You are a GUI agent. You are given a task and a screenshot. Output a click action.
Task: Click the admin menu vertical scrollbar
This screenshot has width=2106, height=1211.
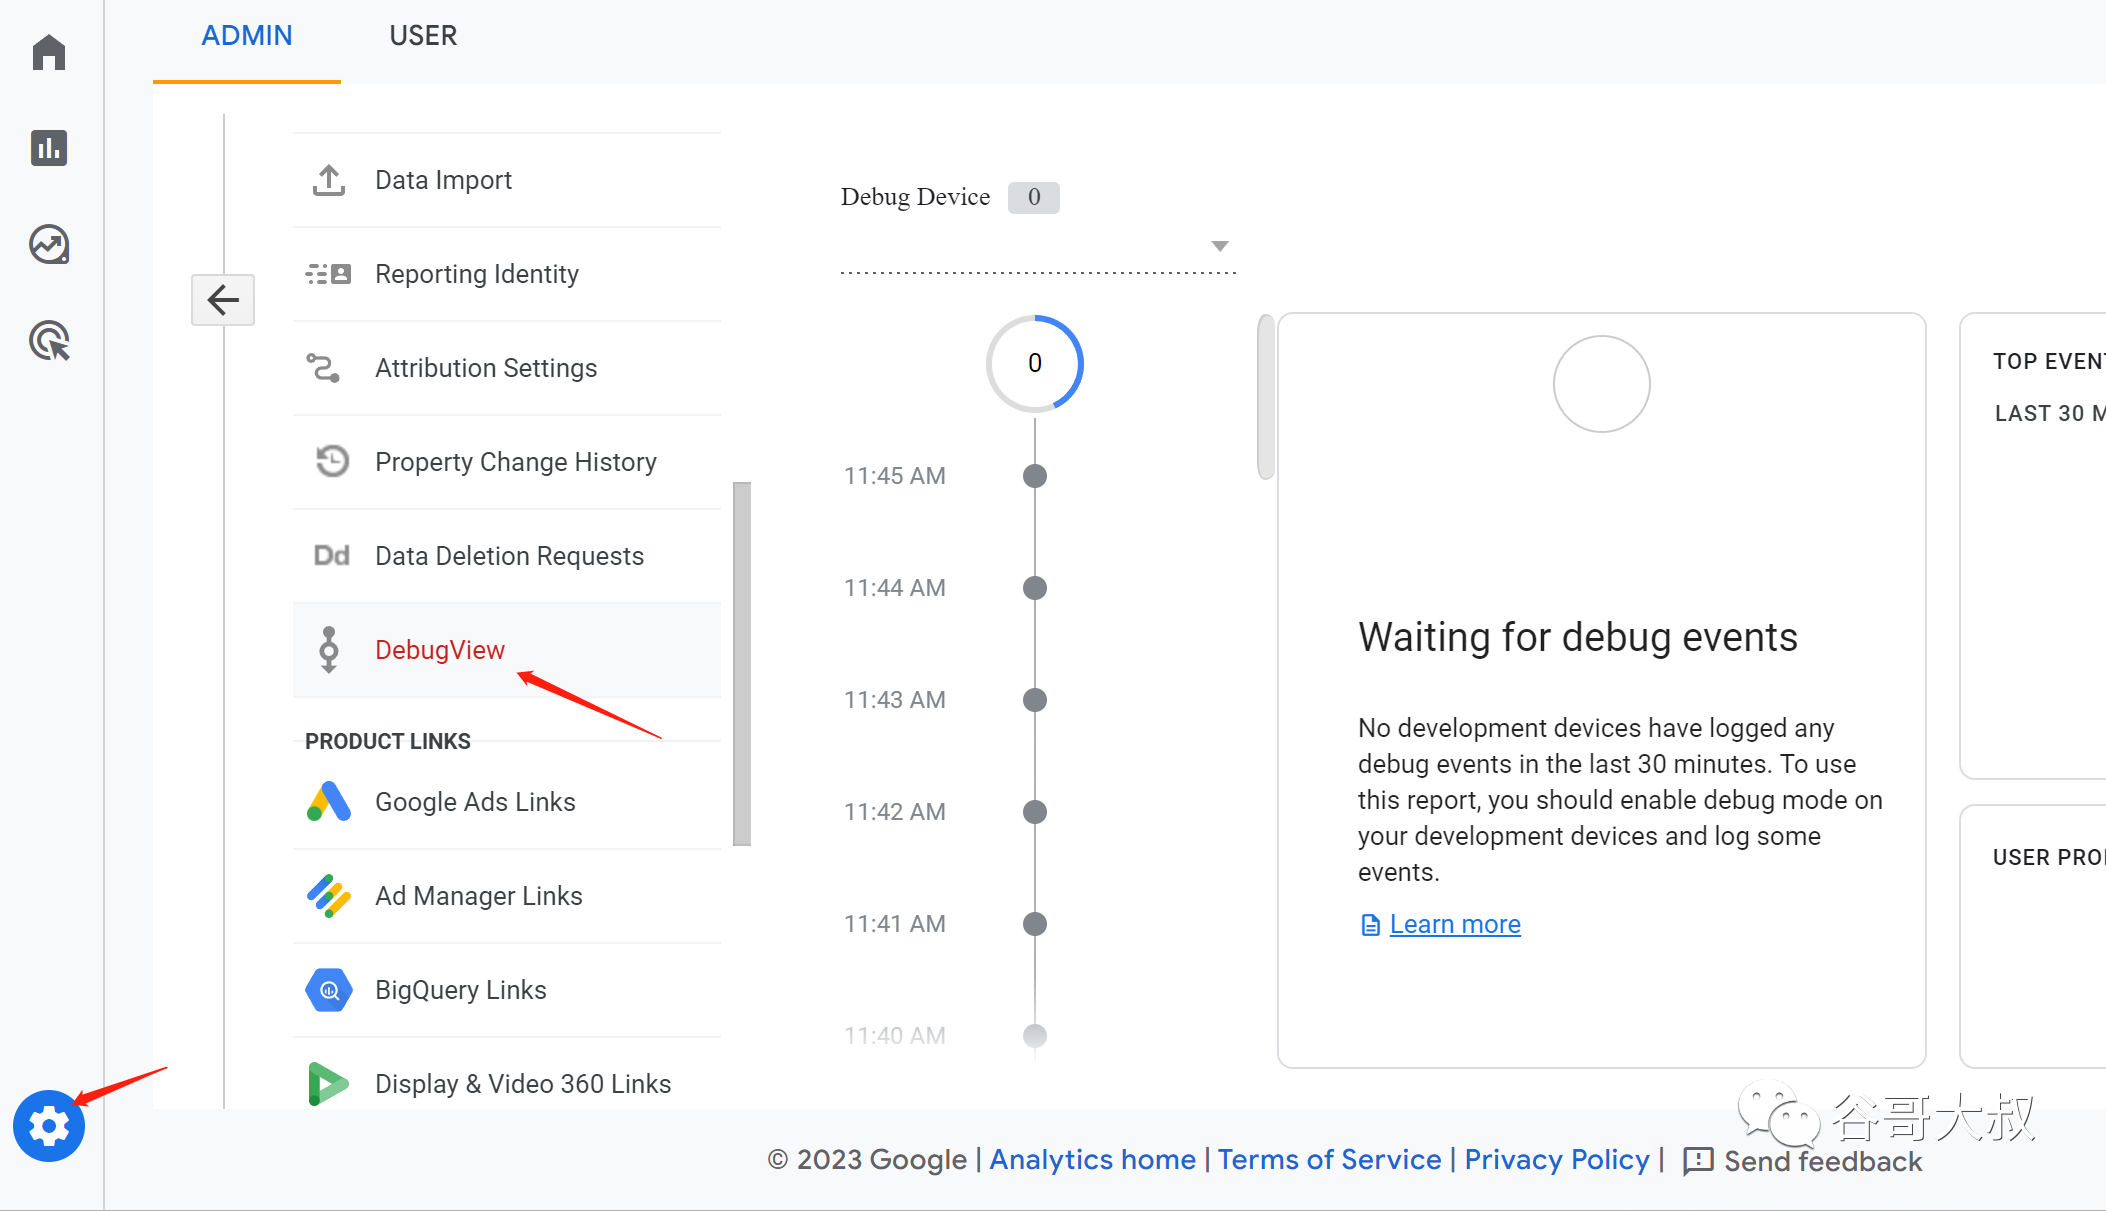pyautogui.click(x=742, y=664)
